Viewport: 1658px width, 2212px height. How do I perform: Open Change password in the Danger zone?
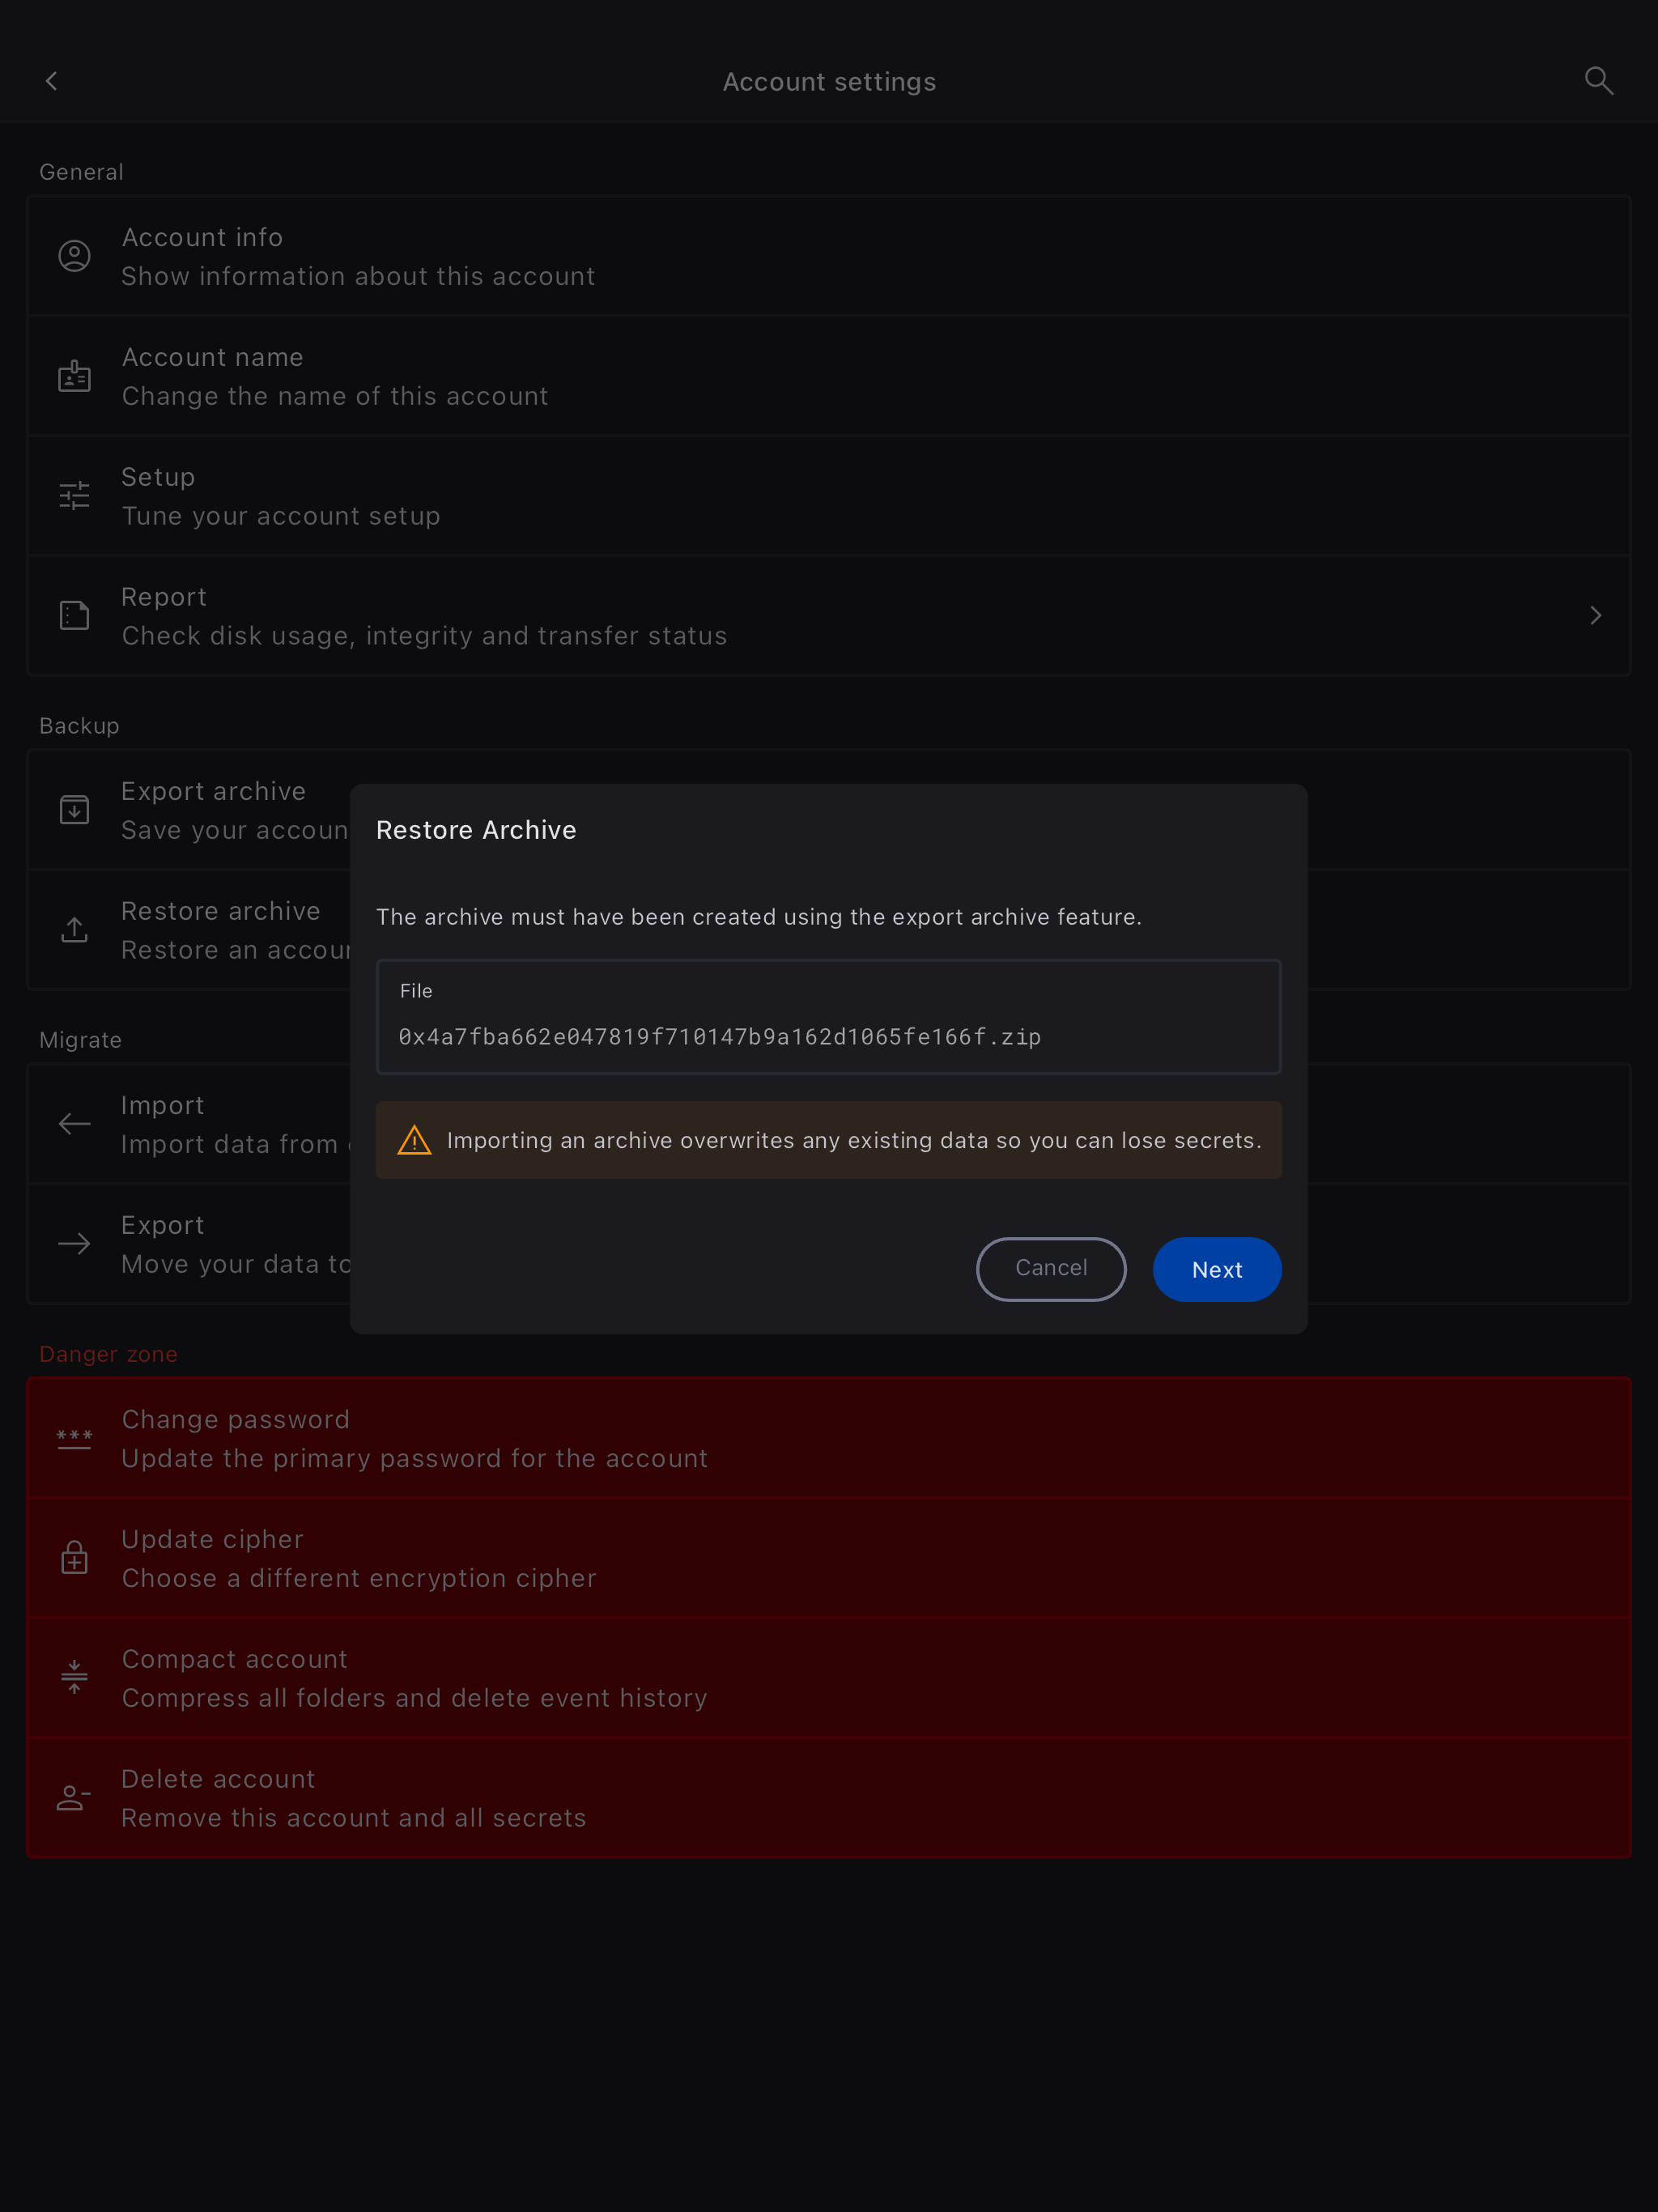coord(828,1438)
